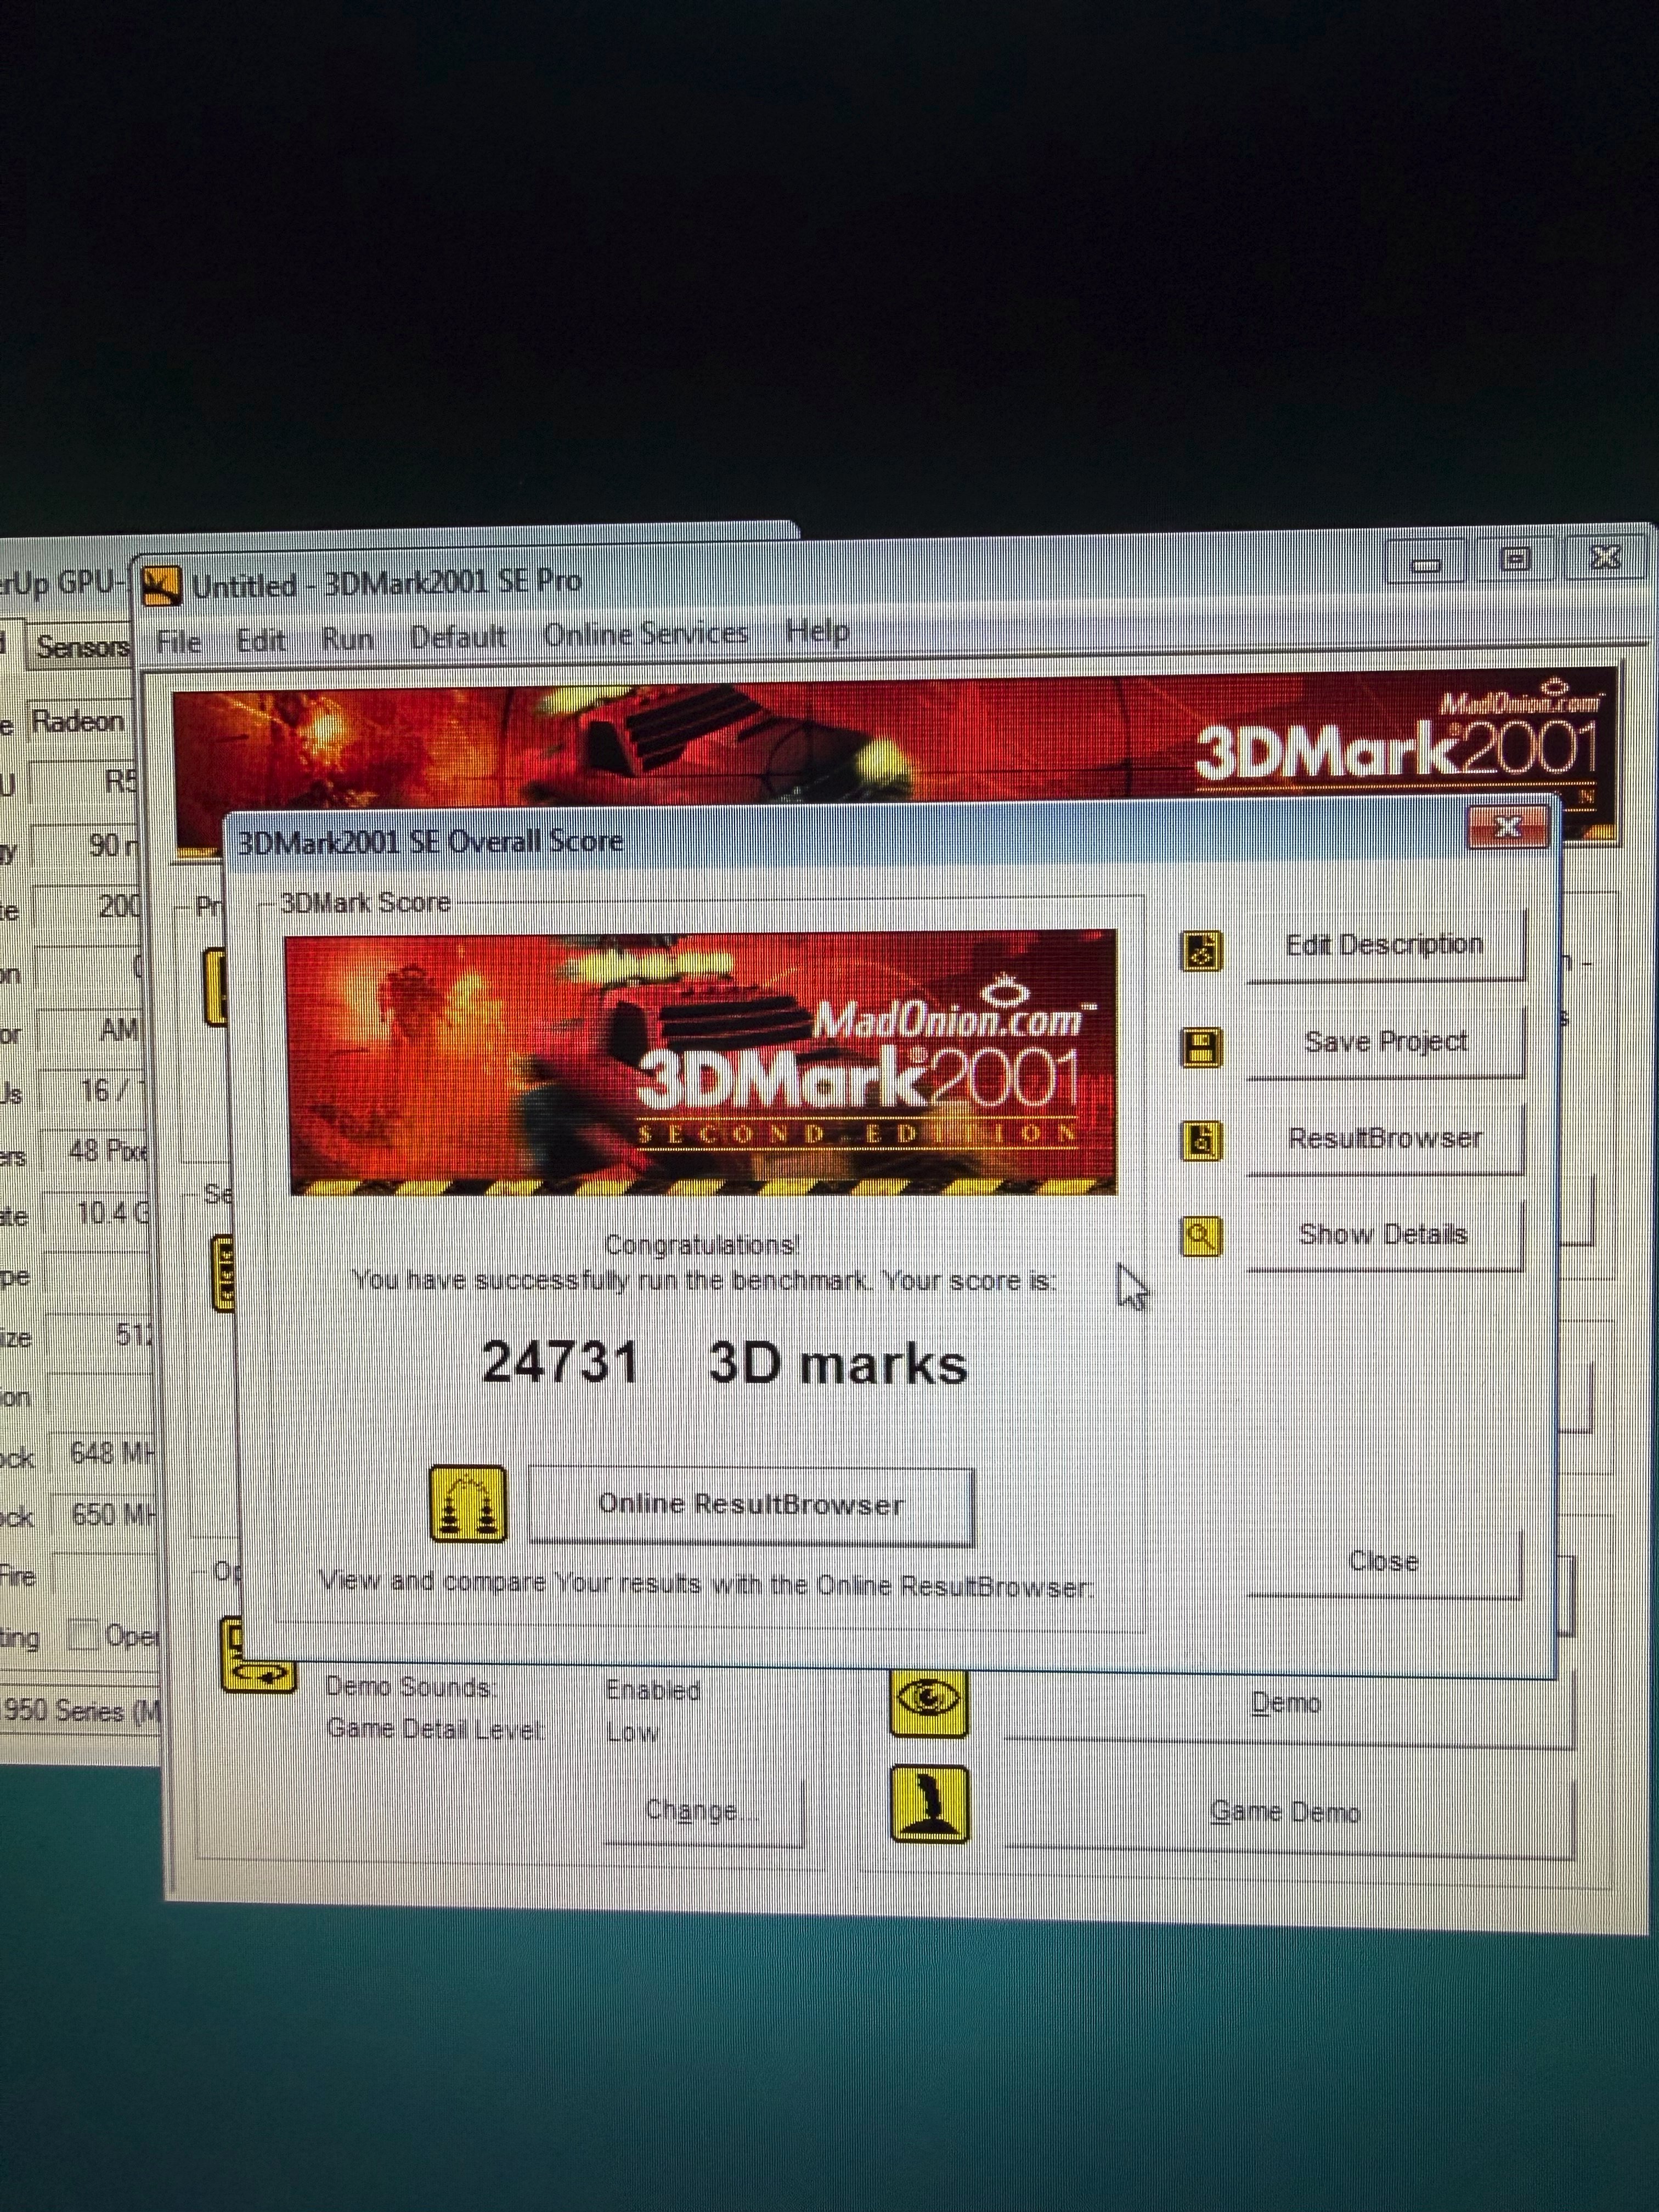Open the Default menu
1659x2212 pixels.
pos(458,636)
